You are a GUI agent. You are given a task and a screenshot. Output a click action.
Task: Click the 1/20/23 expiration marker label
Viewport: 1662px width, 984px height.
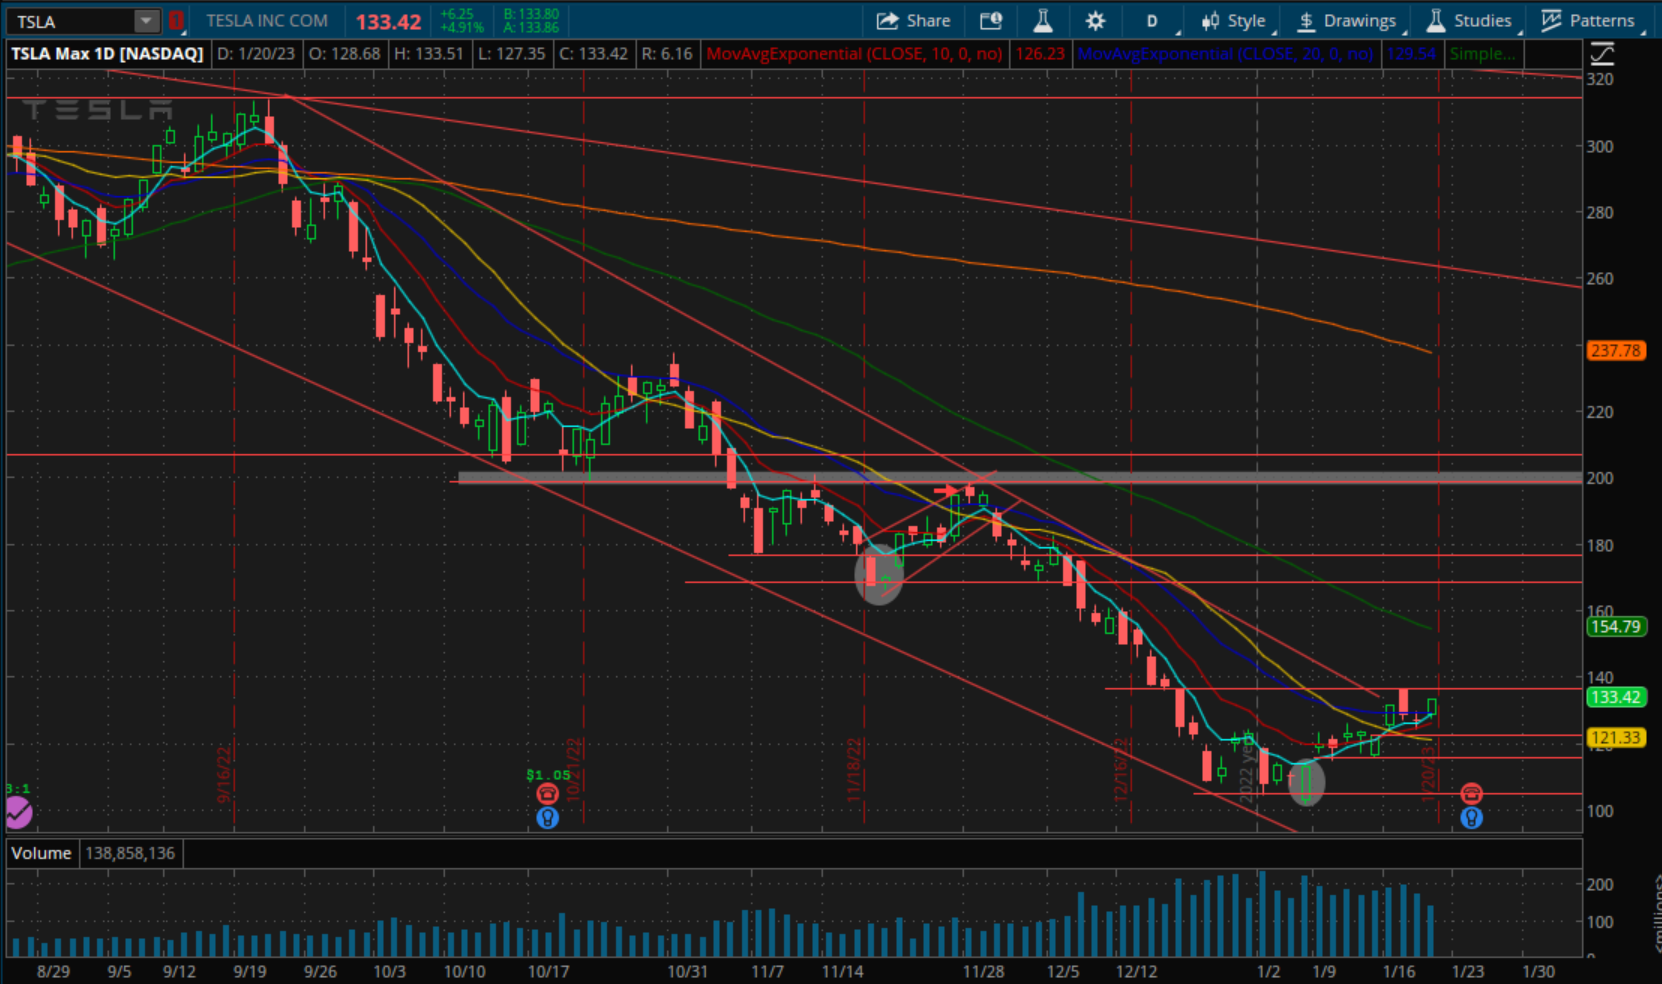(1428, 772)
